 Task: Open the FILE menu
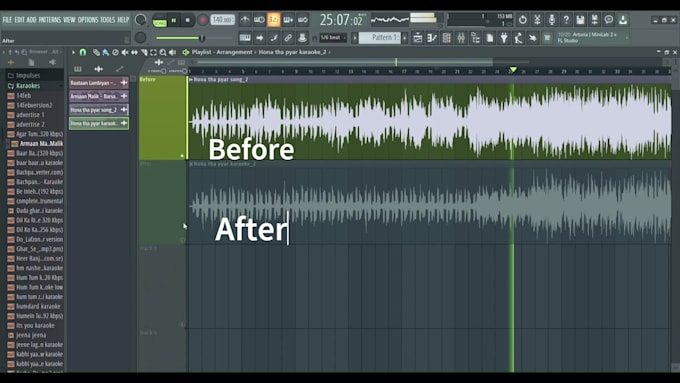[x=7, y=20]
